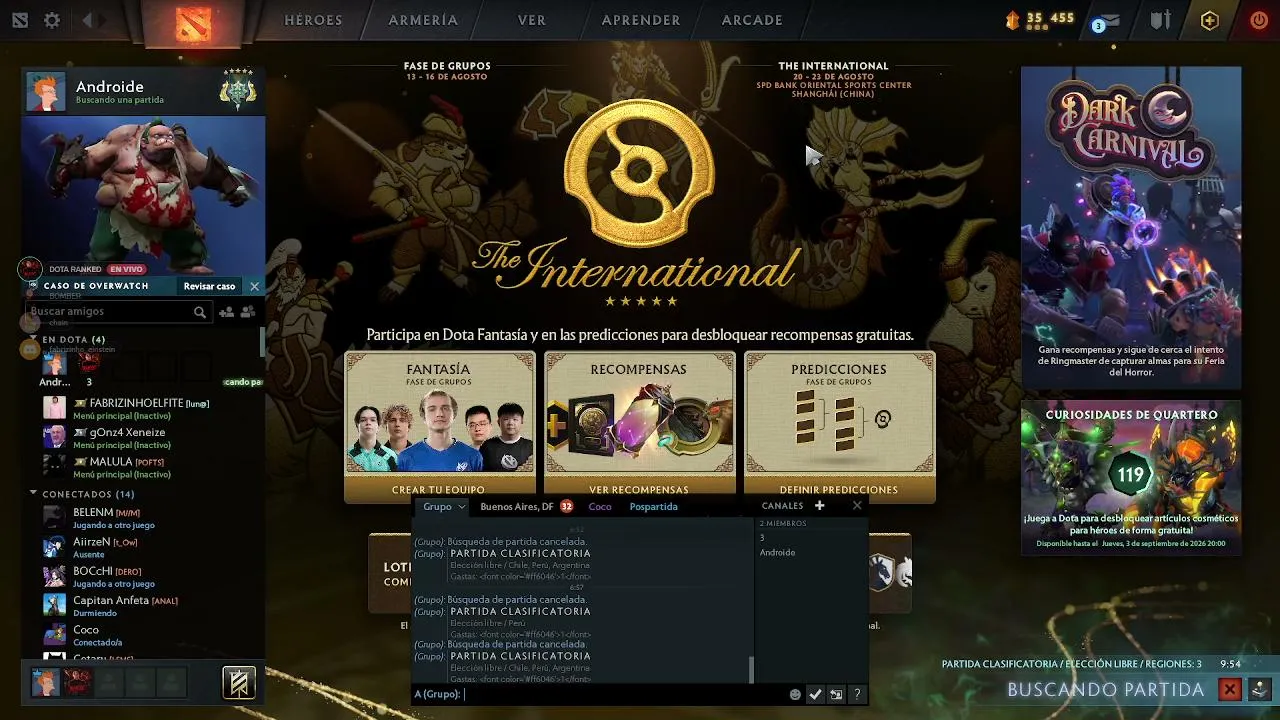Click the add friend icon
This screenshot has height=720, width=1280.
(226, 312)
